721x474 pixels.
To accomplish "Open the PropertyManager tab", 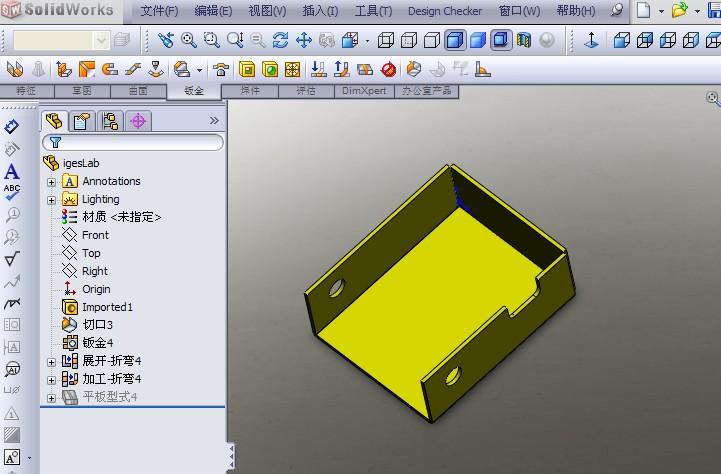I will 82,121.
